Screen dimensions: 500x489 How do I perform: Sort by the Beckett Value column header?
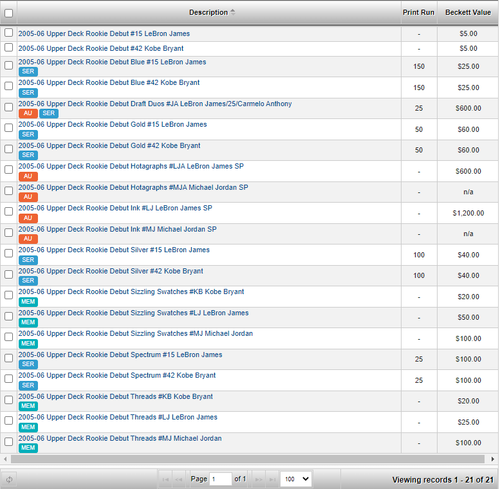tap(468, 12)
